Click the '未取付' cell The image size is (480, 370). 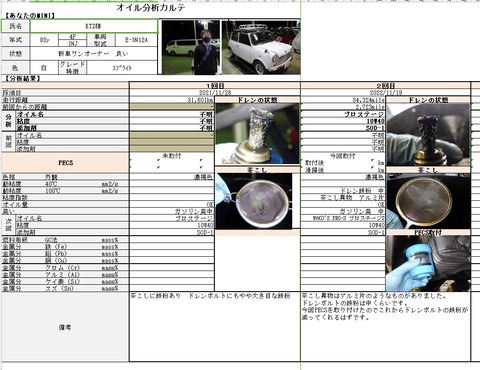(172, 156)
